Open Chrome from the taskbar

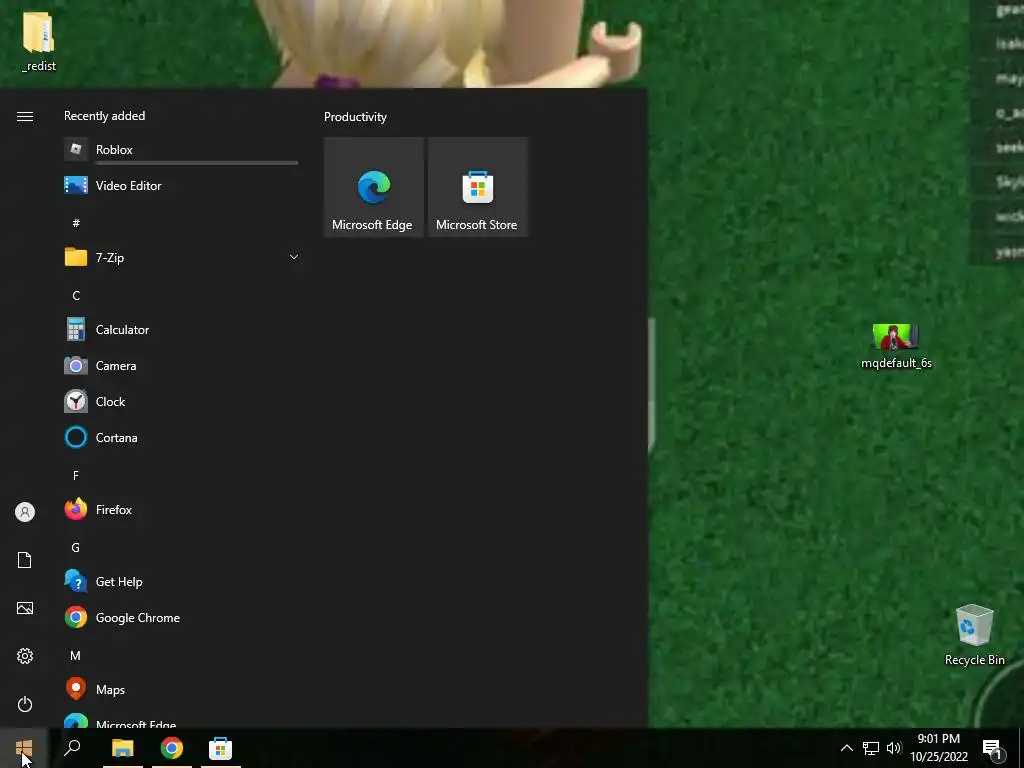tap(172, 748)
